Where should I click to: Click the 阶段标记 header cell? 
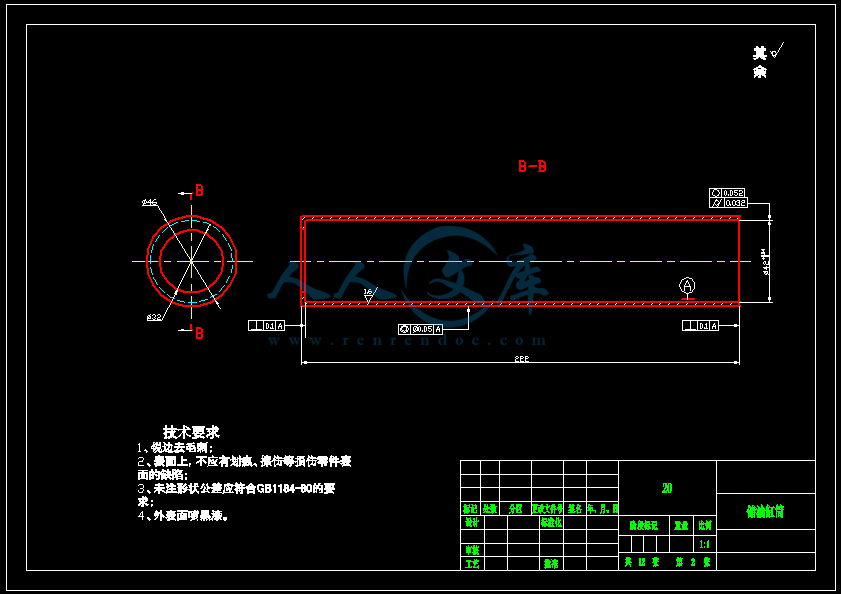(x=644, y=525)
